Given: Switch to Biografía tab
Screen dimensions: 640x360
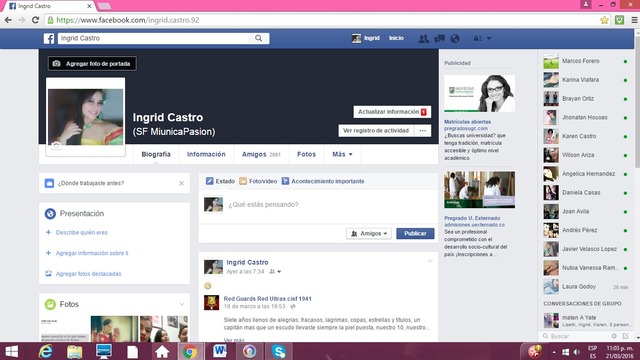Looking at the screenshot, I should coord(156,154).
